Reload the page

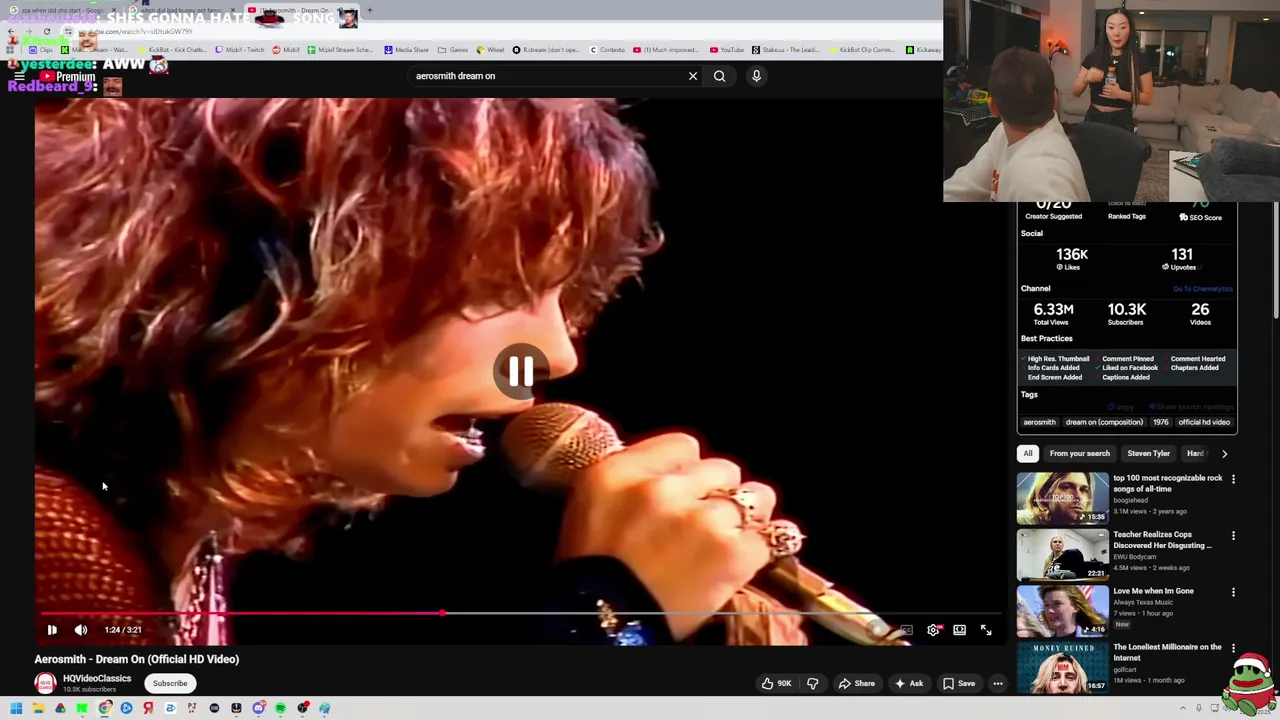(46, 32)
